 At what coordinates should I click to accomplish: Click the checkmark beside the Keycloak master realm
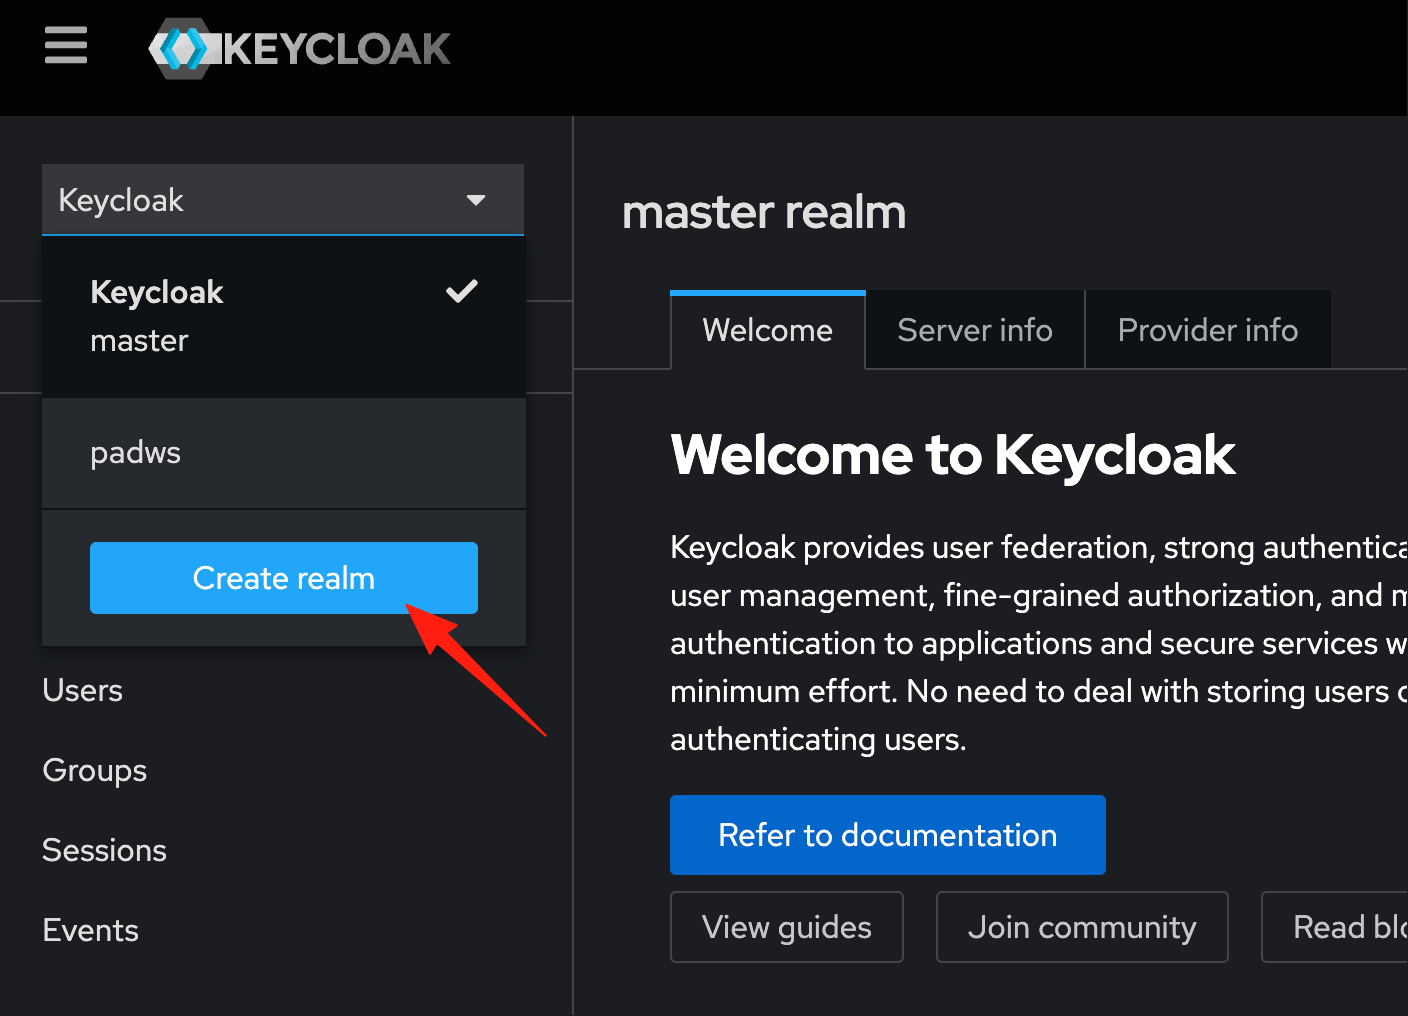[x=462, y=291]
